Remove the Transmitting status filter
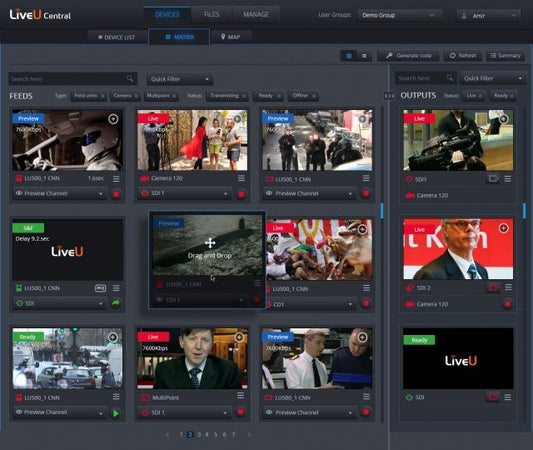Screen dimensions: 533x450 click(x=244, y=96)
